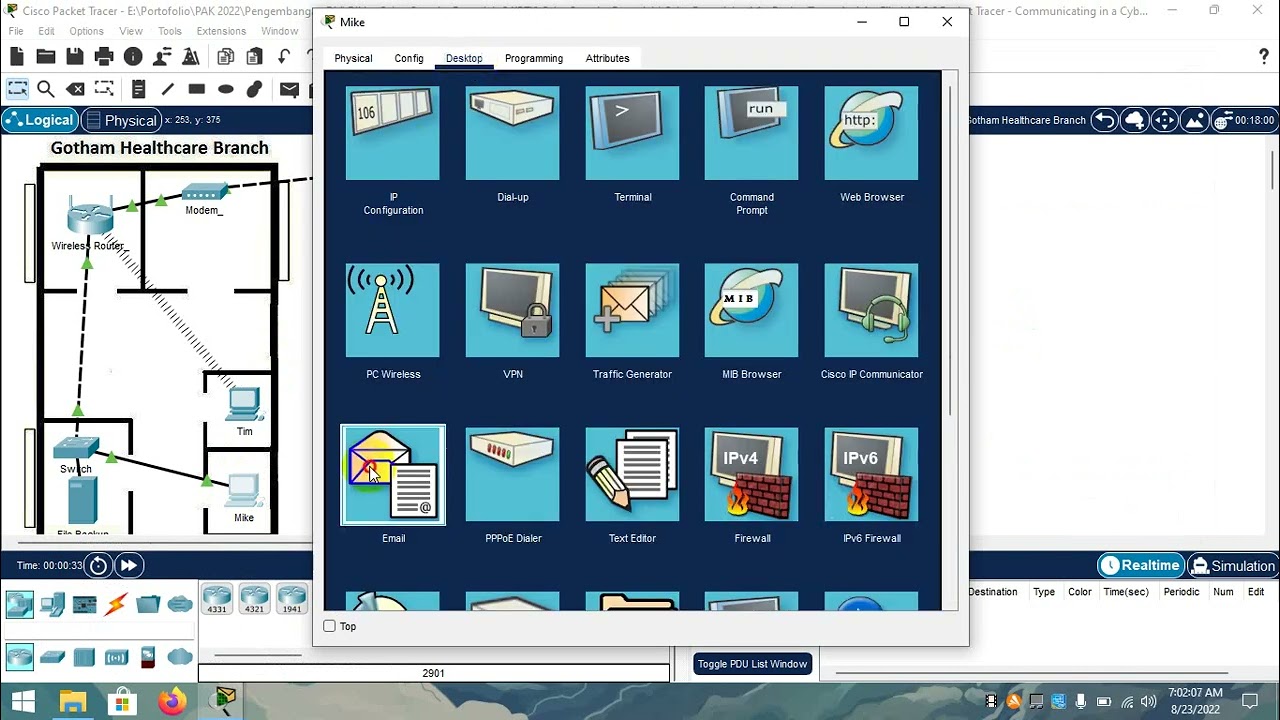Launch Cisco IP Communicator
Image resolution: width=1280 pixels, height=720 pixels.
click(872, 310)
